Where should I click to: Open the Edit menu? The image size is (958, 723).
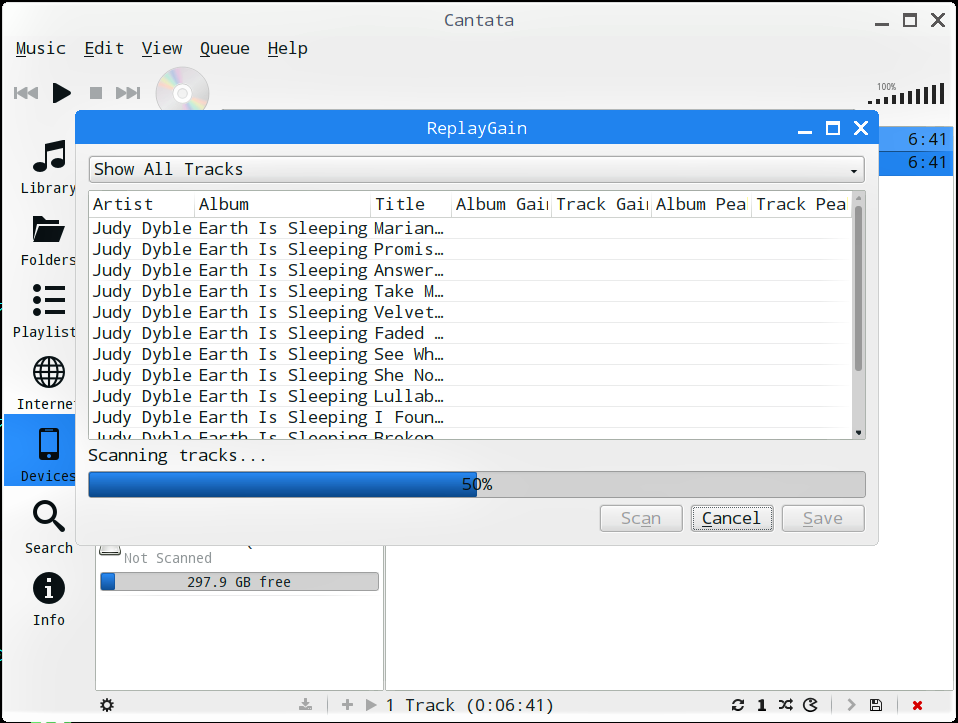pos(104,48)
